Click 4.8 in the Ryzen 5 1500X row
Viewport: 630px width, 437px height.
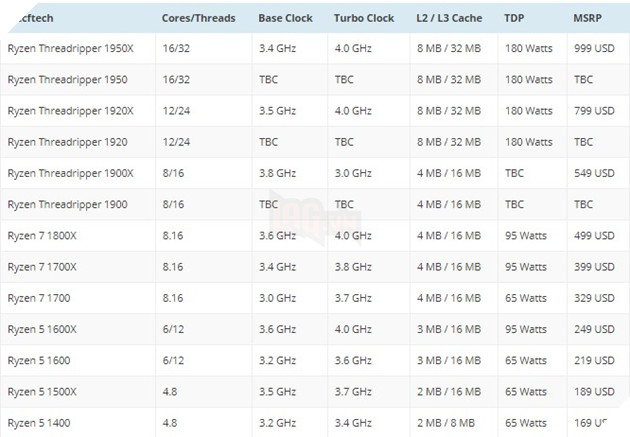tap(170, 392)
